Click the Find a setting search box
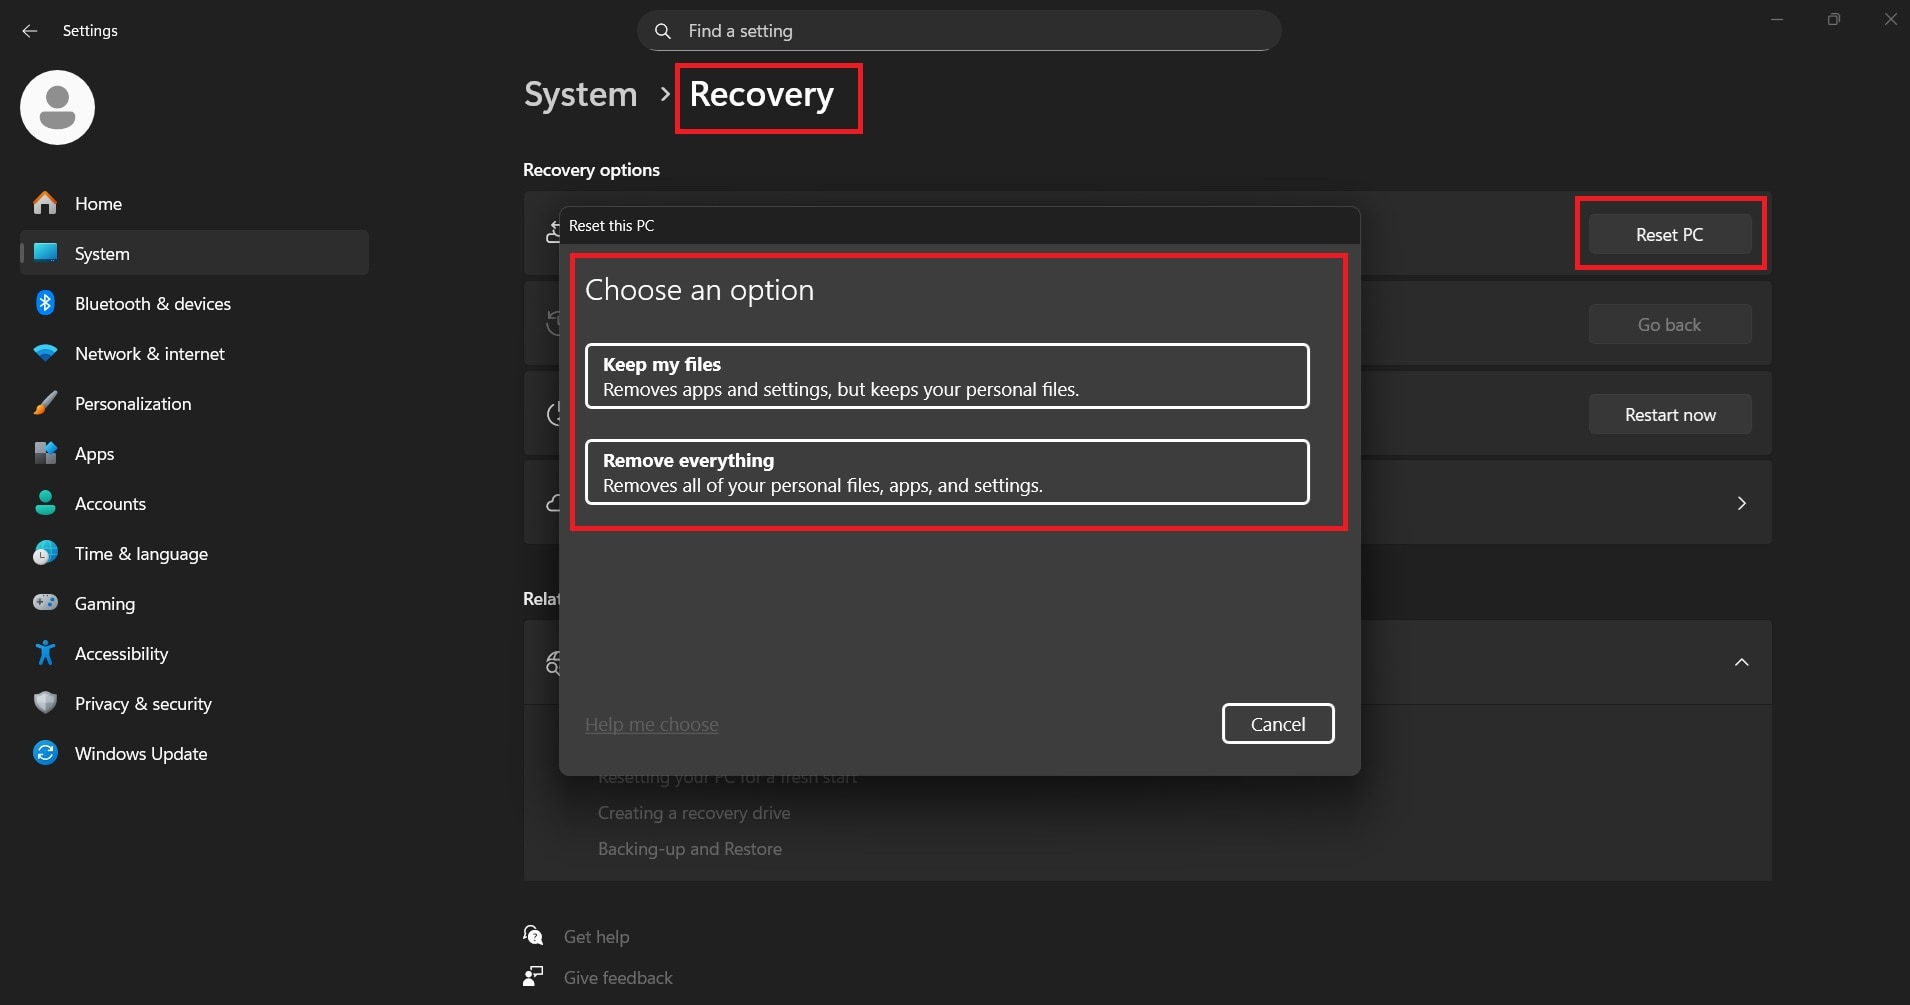1910x1005 pixels. (958, 31)
